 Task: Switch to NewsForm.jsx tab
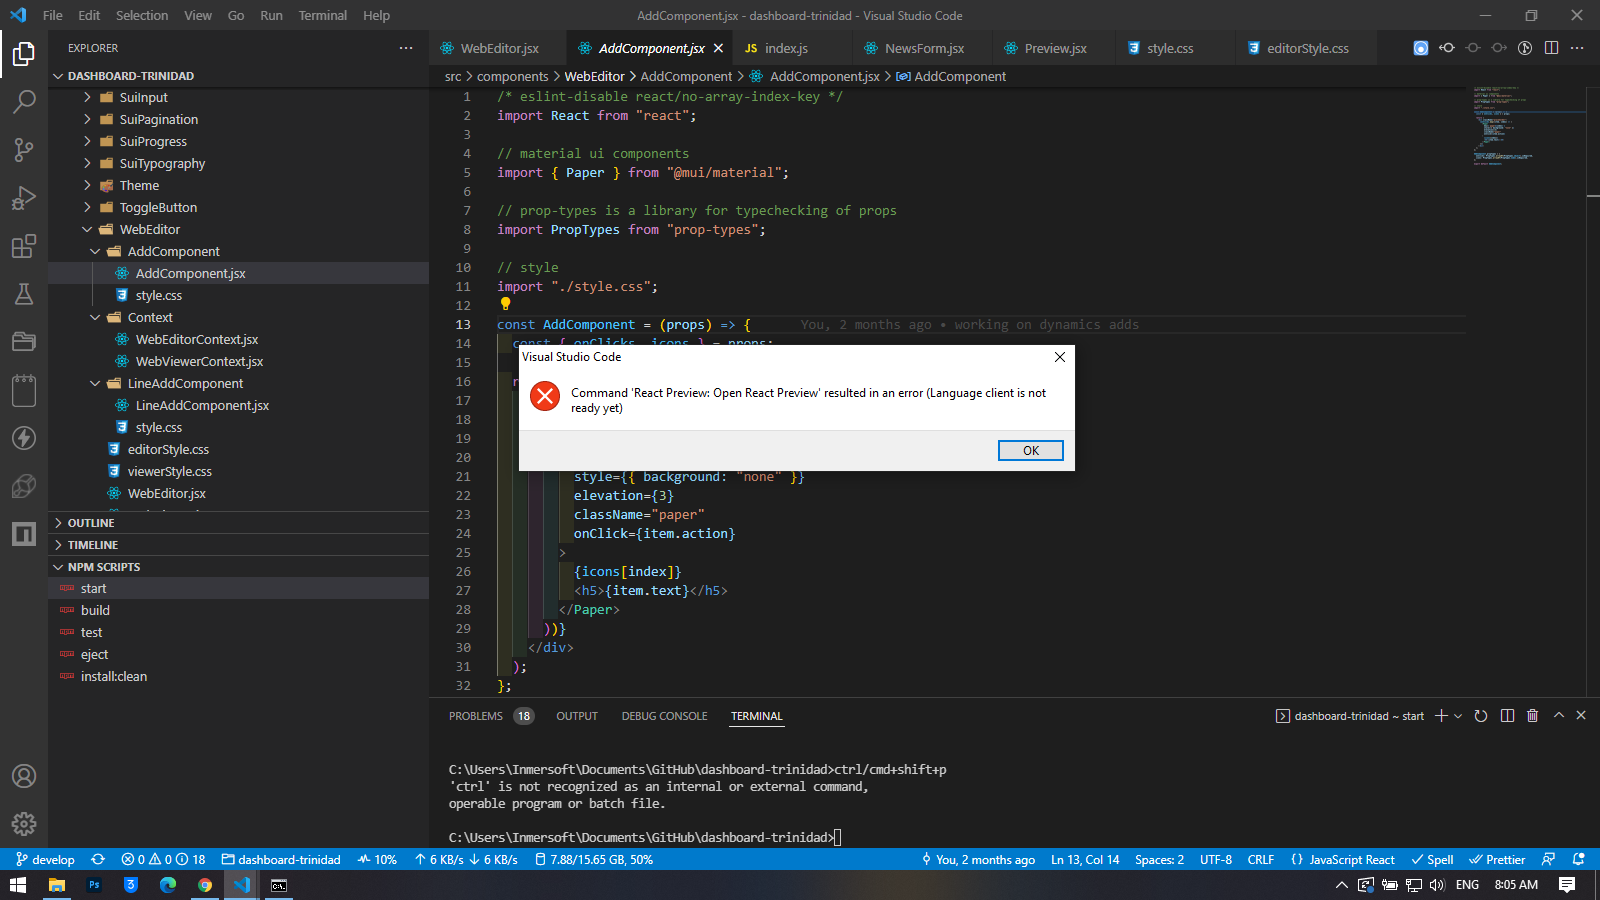coord(924,48)
